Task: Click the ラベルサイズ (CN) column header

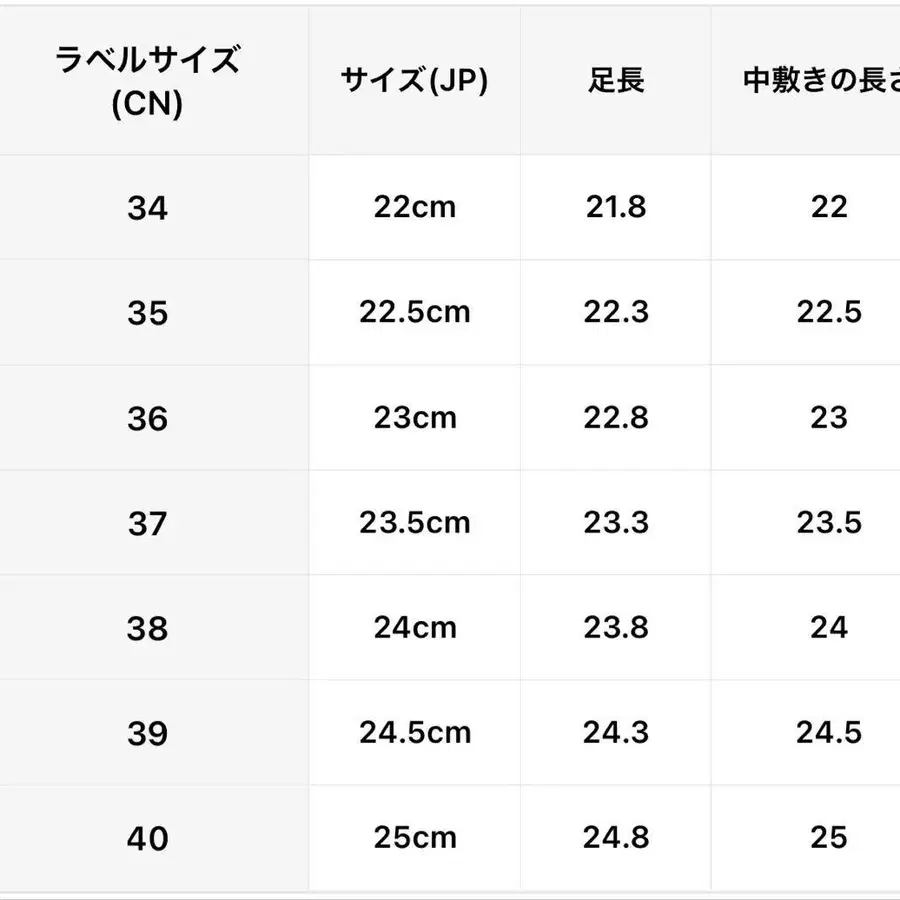Action: 147,82
